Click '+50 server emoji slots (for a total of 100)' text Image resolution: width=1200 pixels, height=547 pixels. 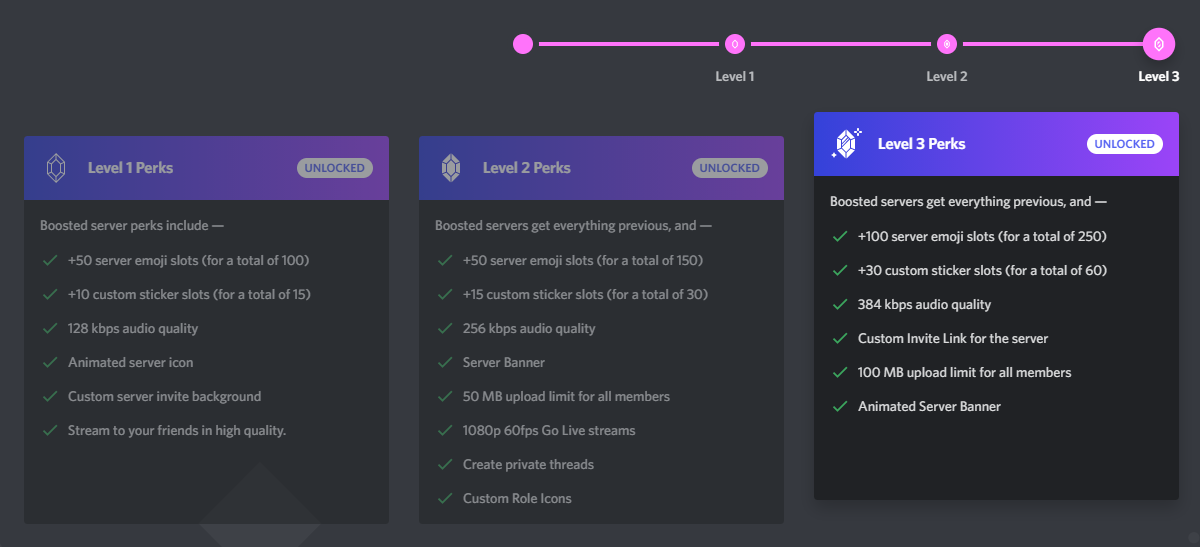tap(189, 260)
